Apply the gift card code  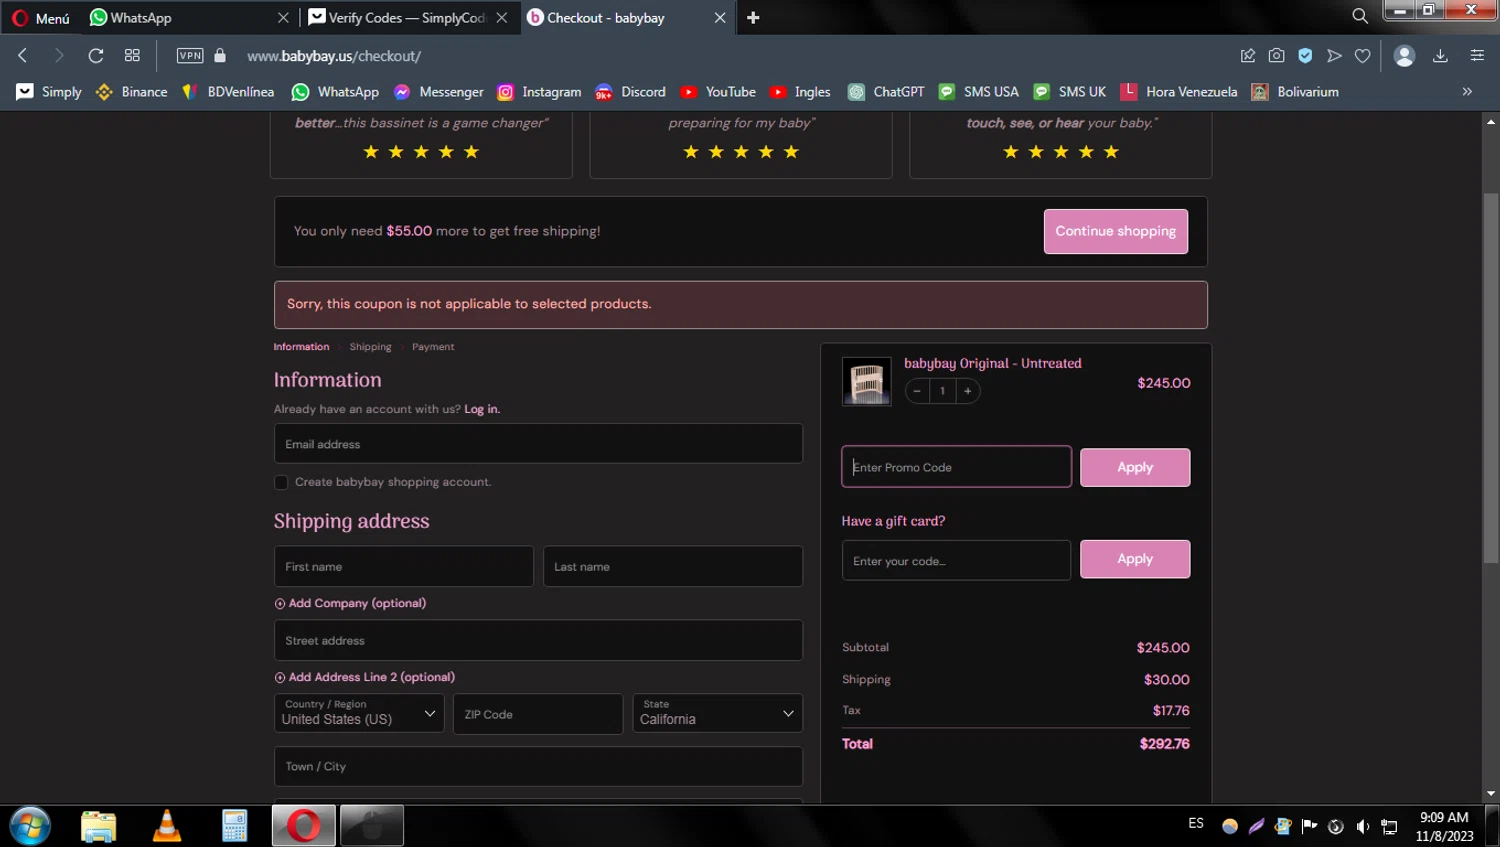click(1135, 559)
